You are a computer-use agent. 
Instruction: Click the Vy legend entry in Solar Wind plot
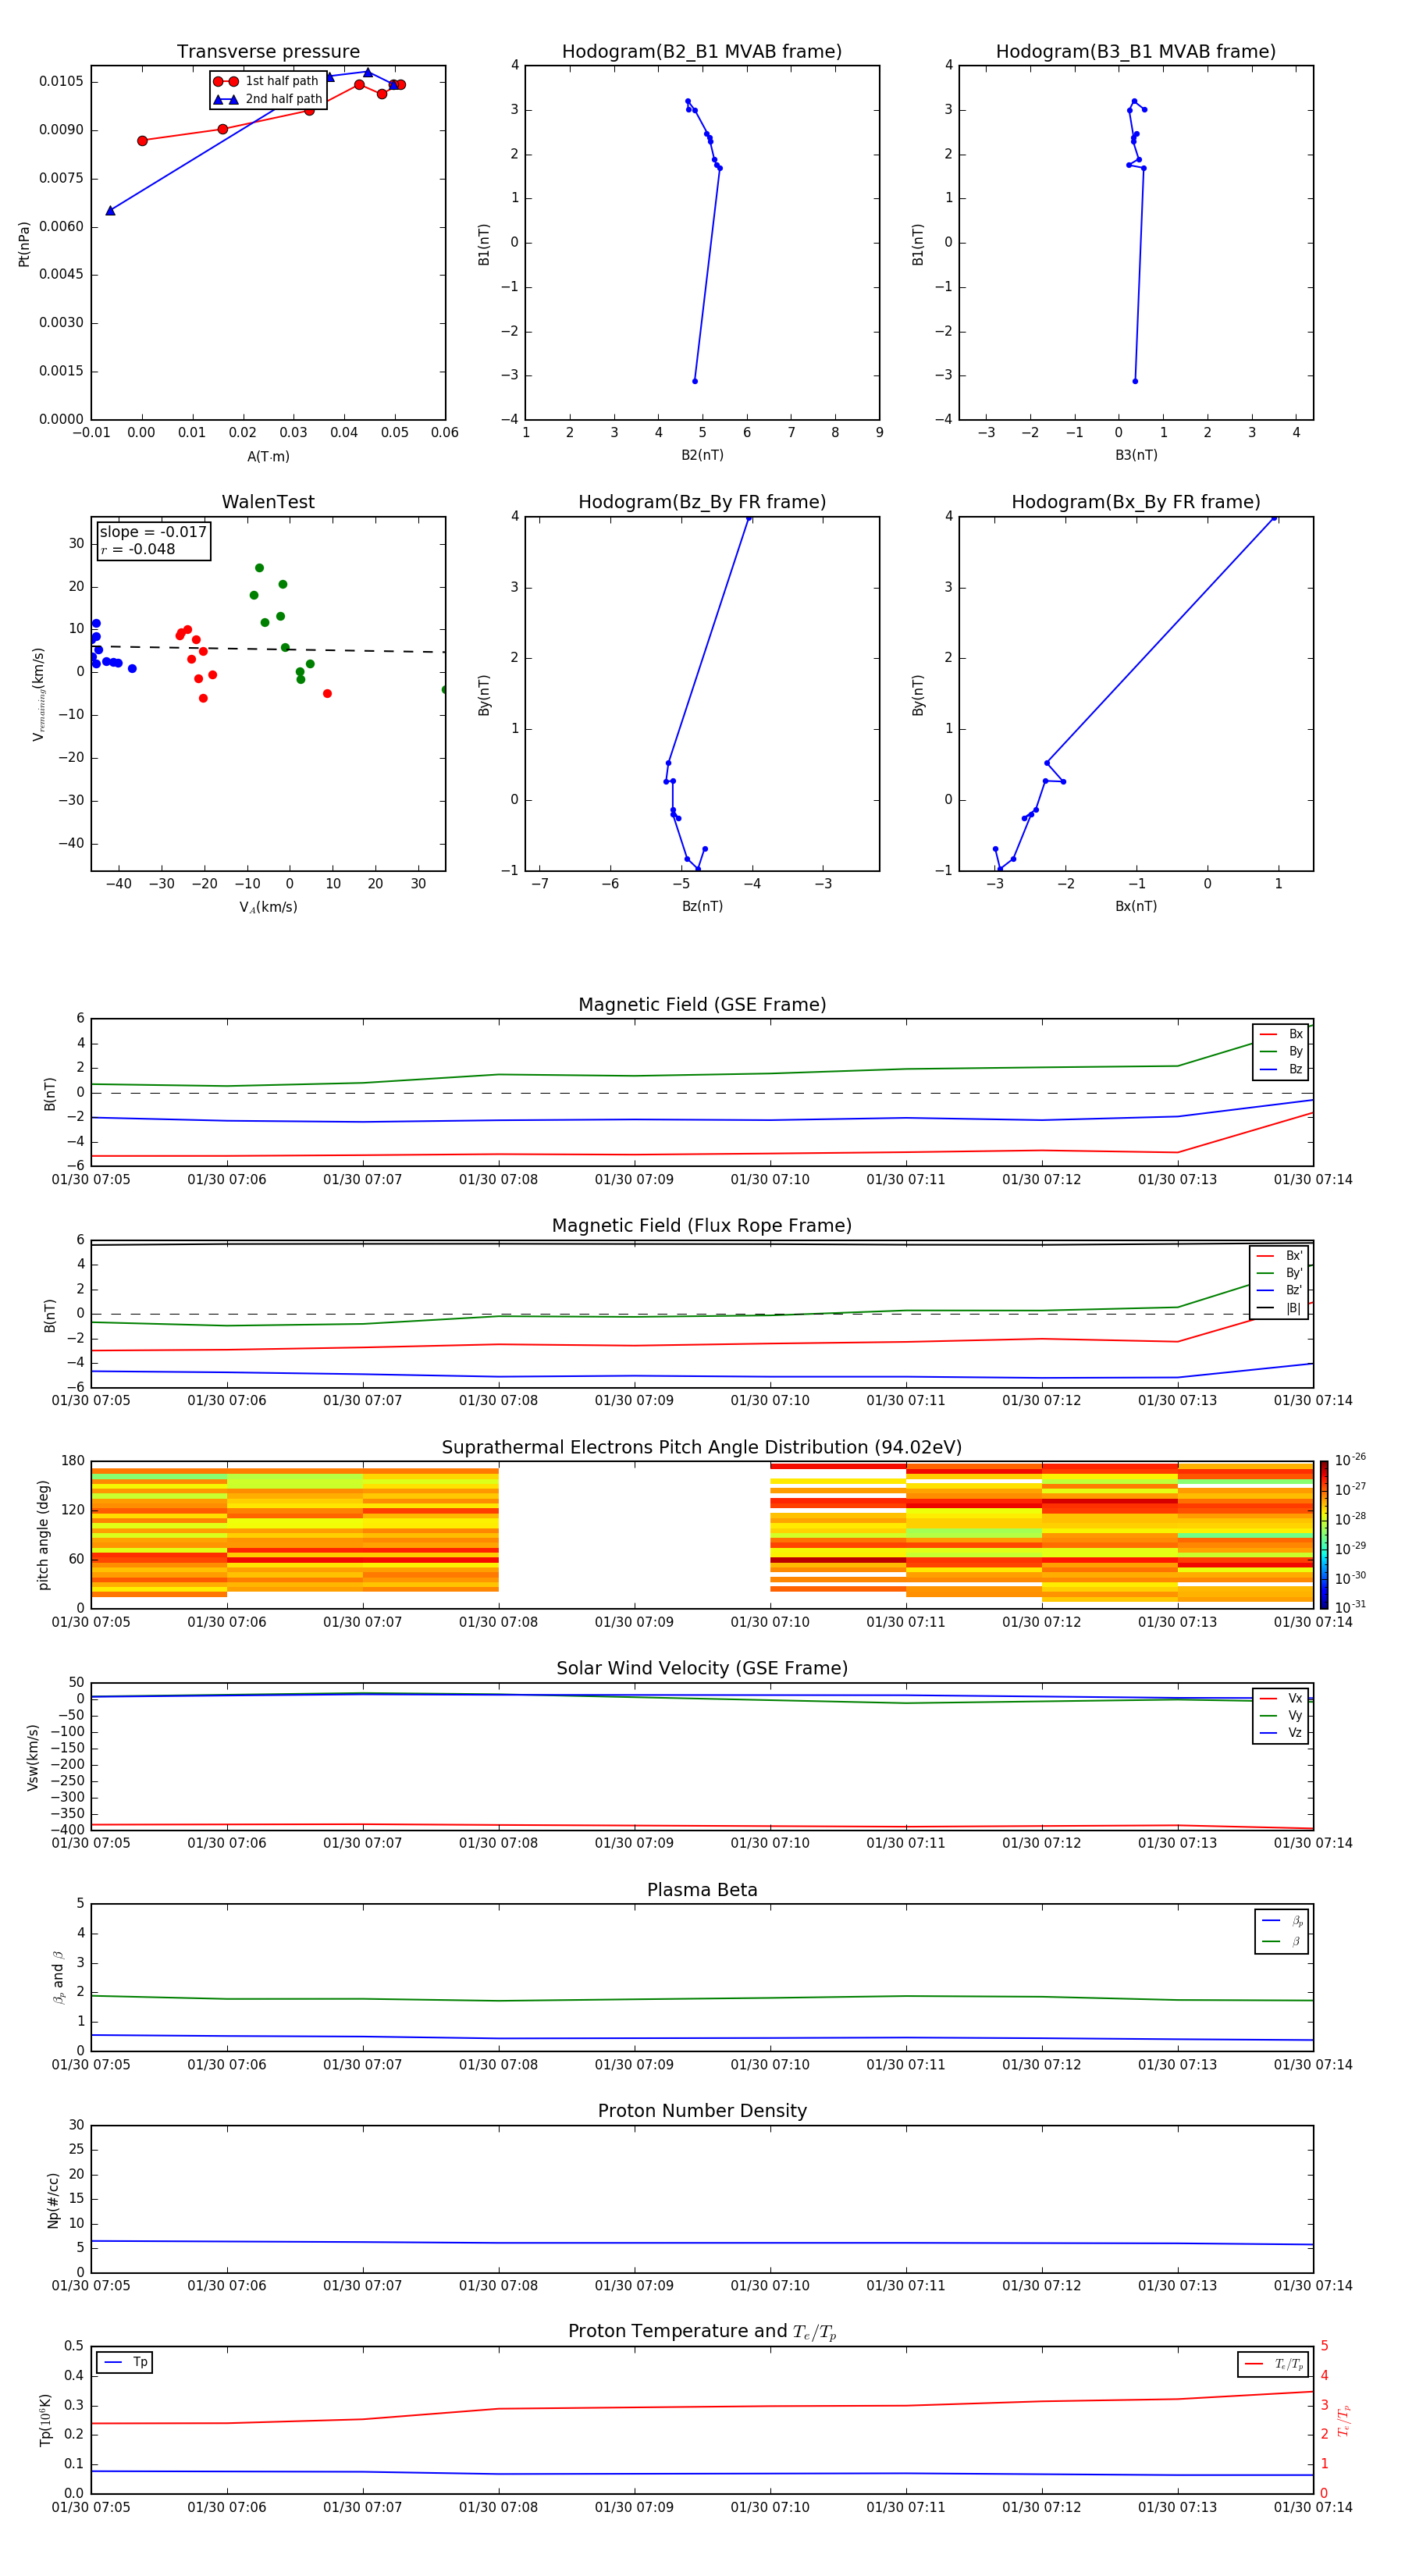coord(1281,1715)
